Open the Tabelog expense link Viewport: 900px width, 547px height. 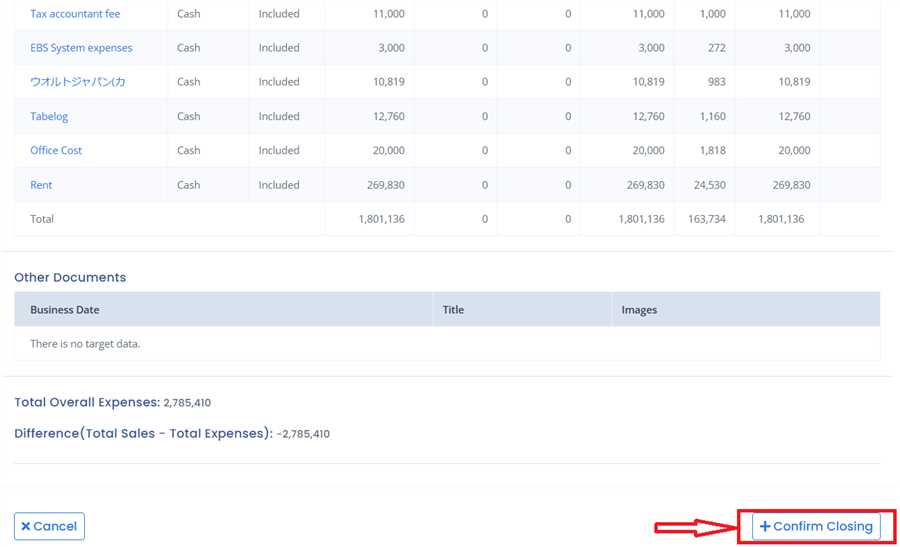(49, 116)
